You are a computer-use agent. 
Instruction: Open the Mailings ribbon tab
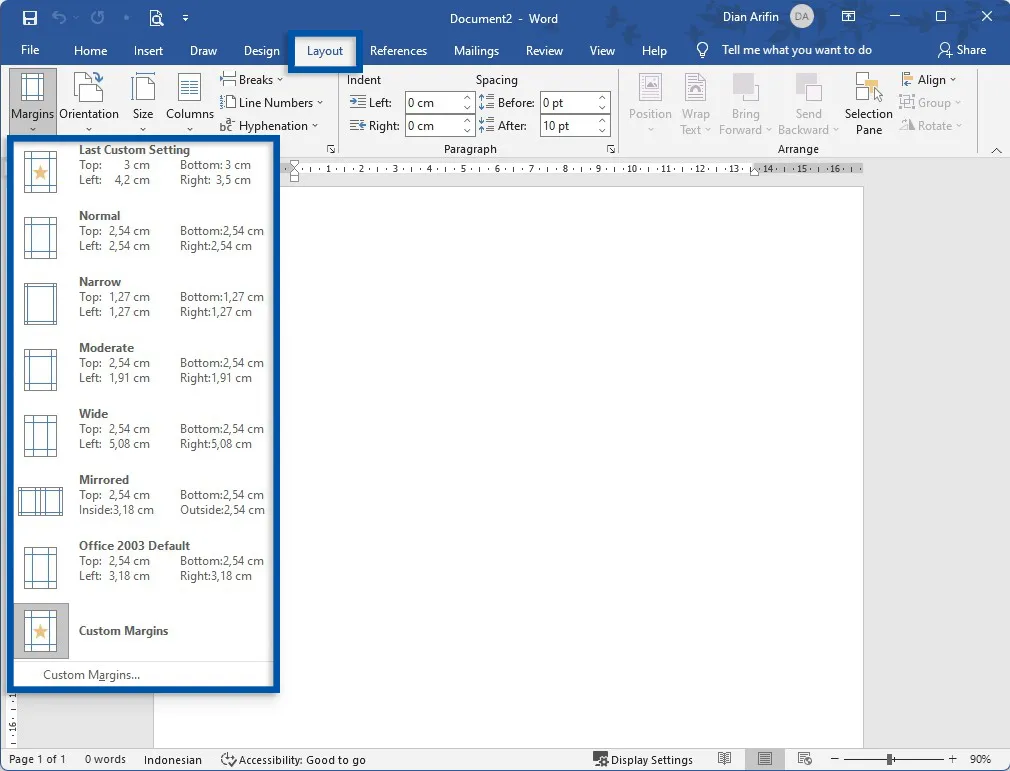click(476, 50)
